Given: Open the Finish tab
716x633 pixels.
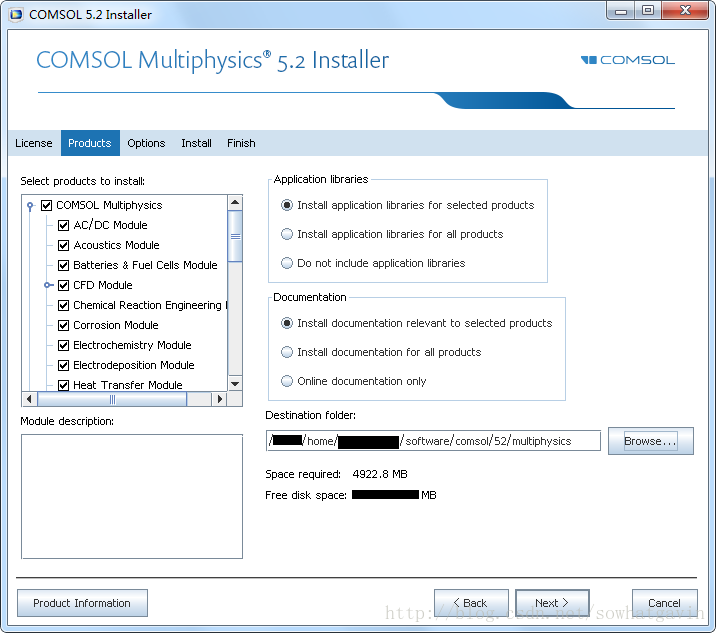Looking at the screenshot, I should pos(241,143).
